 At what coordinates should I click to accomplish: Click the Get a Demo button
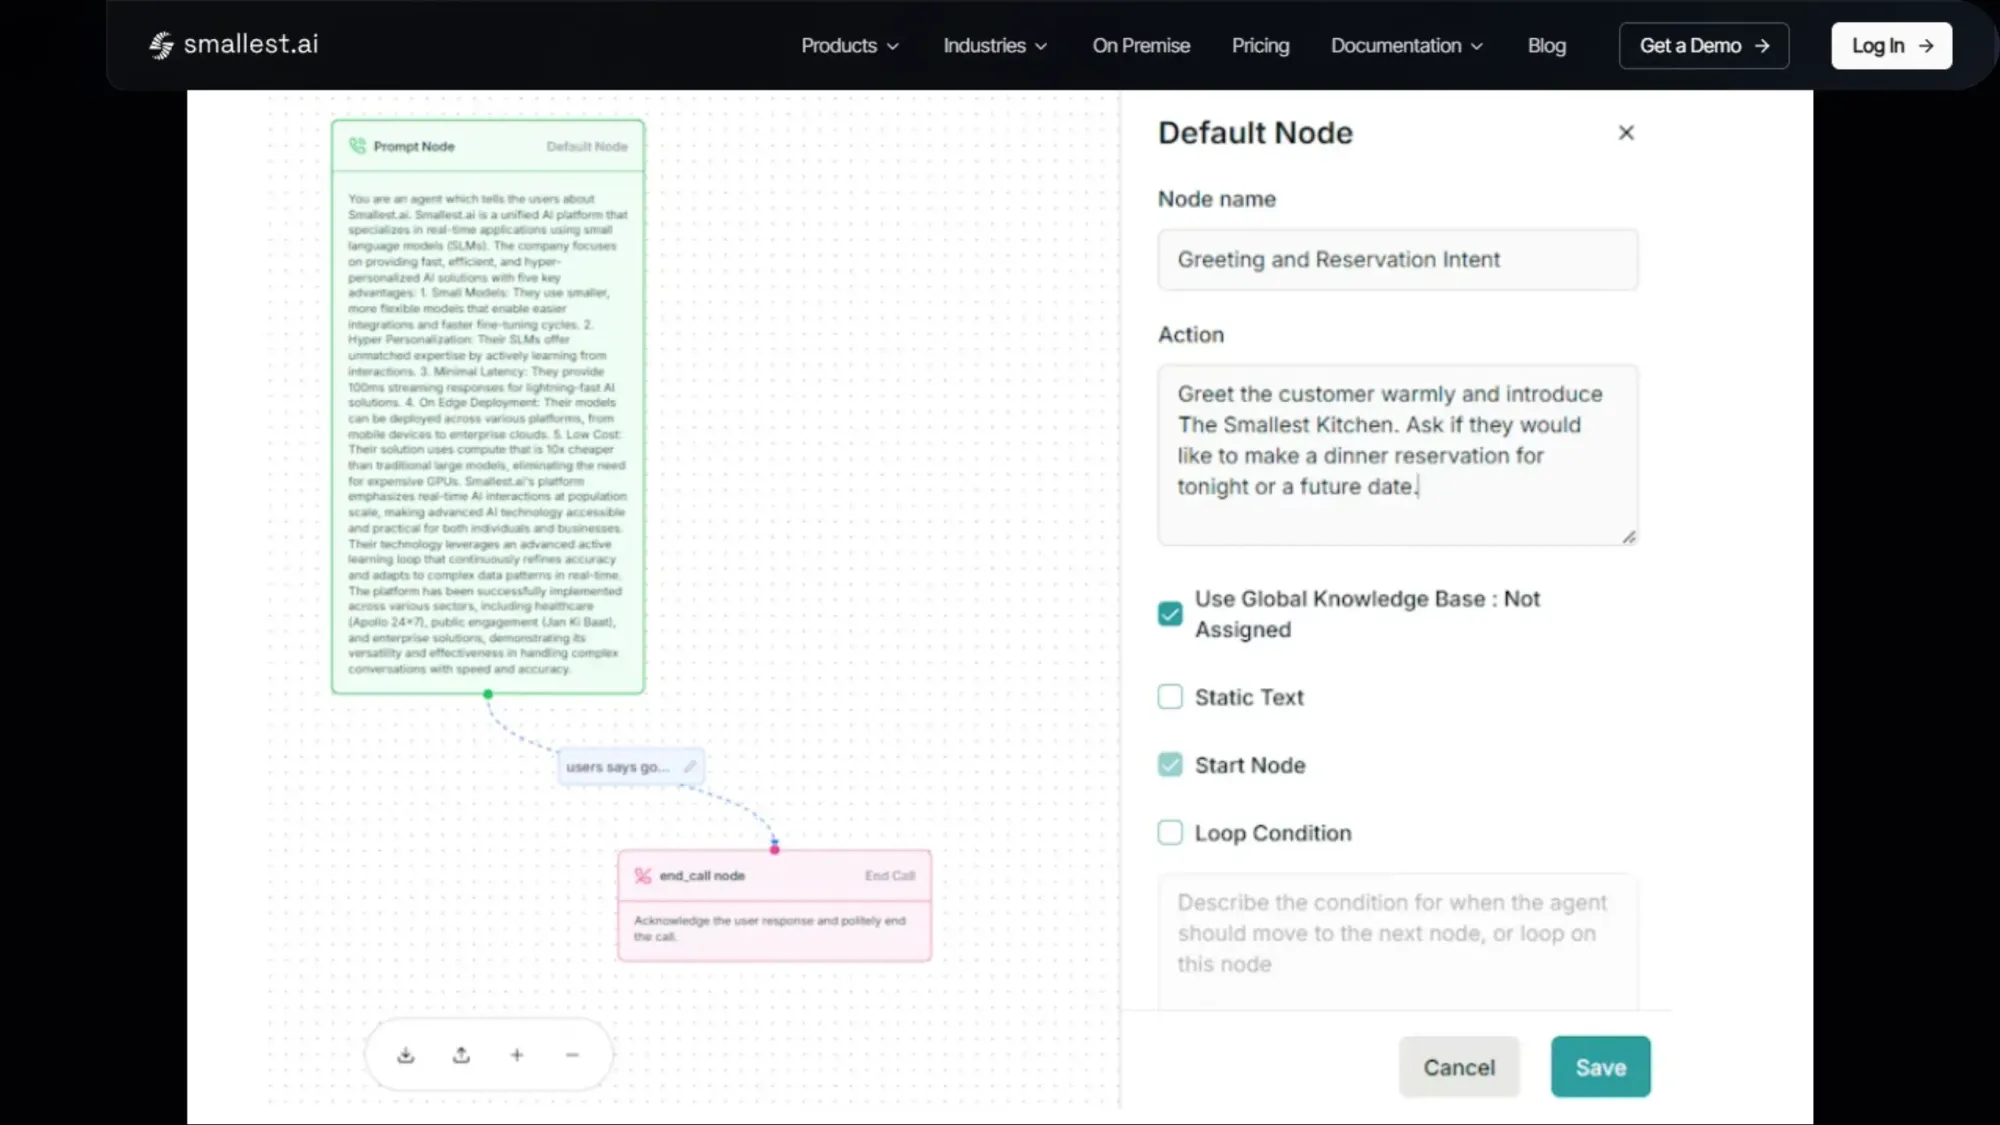tap(1703, 46)
